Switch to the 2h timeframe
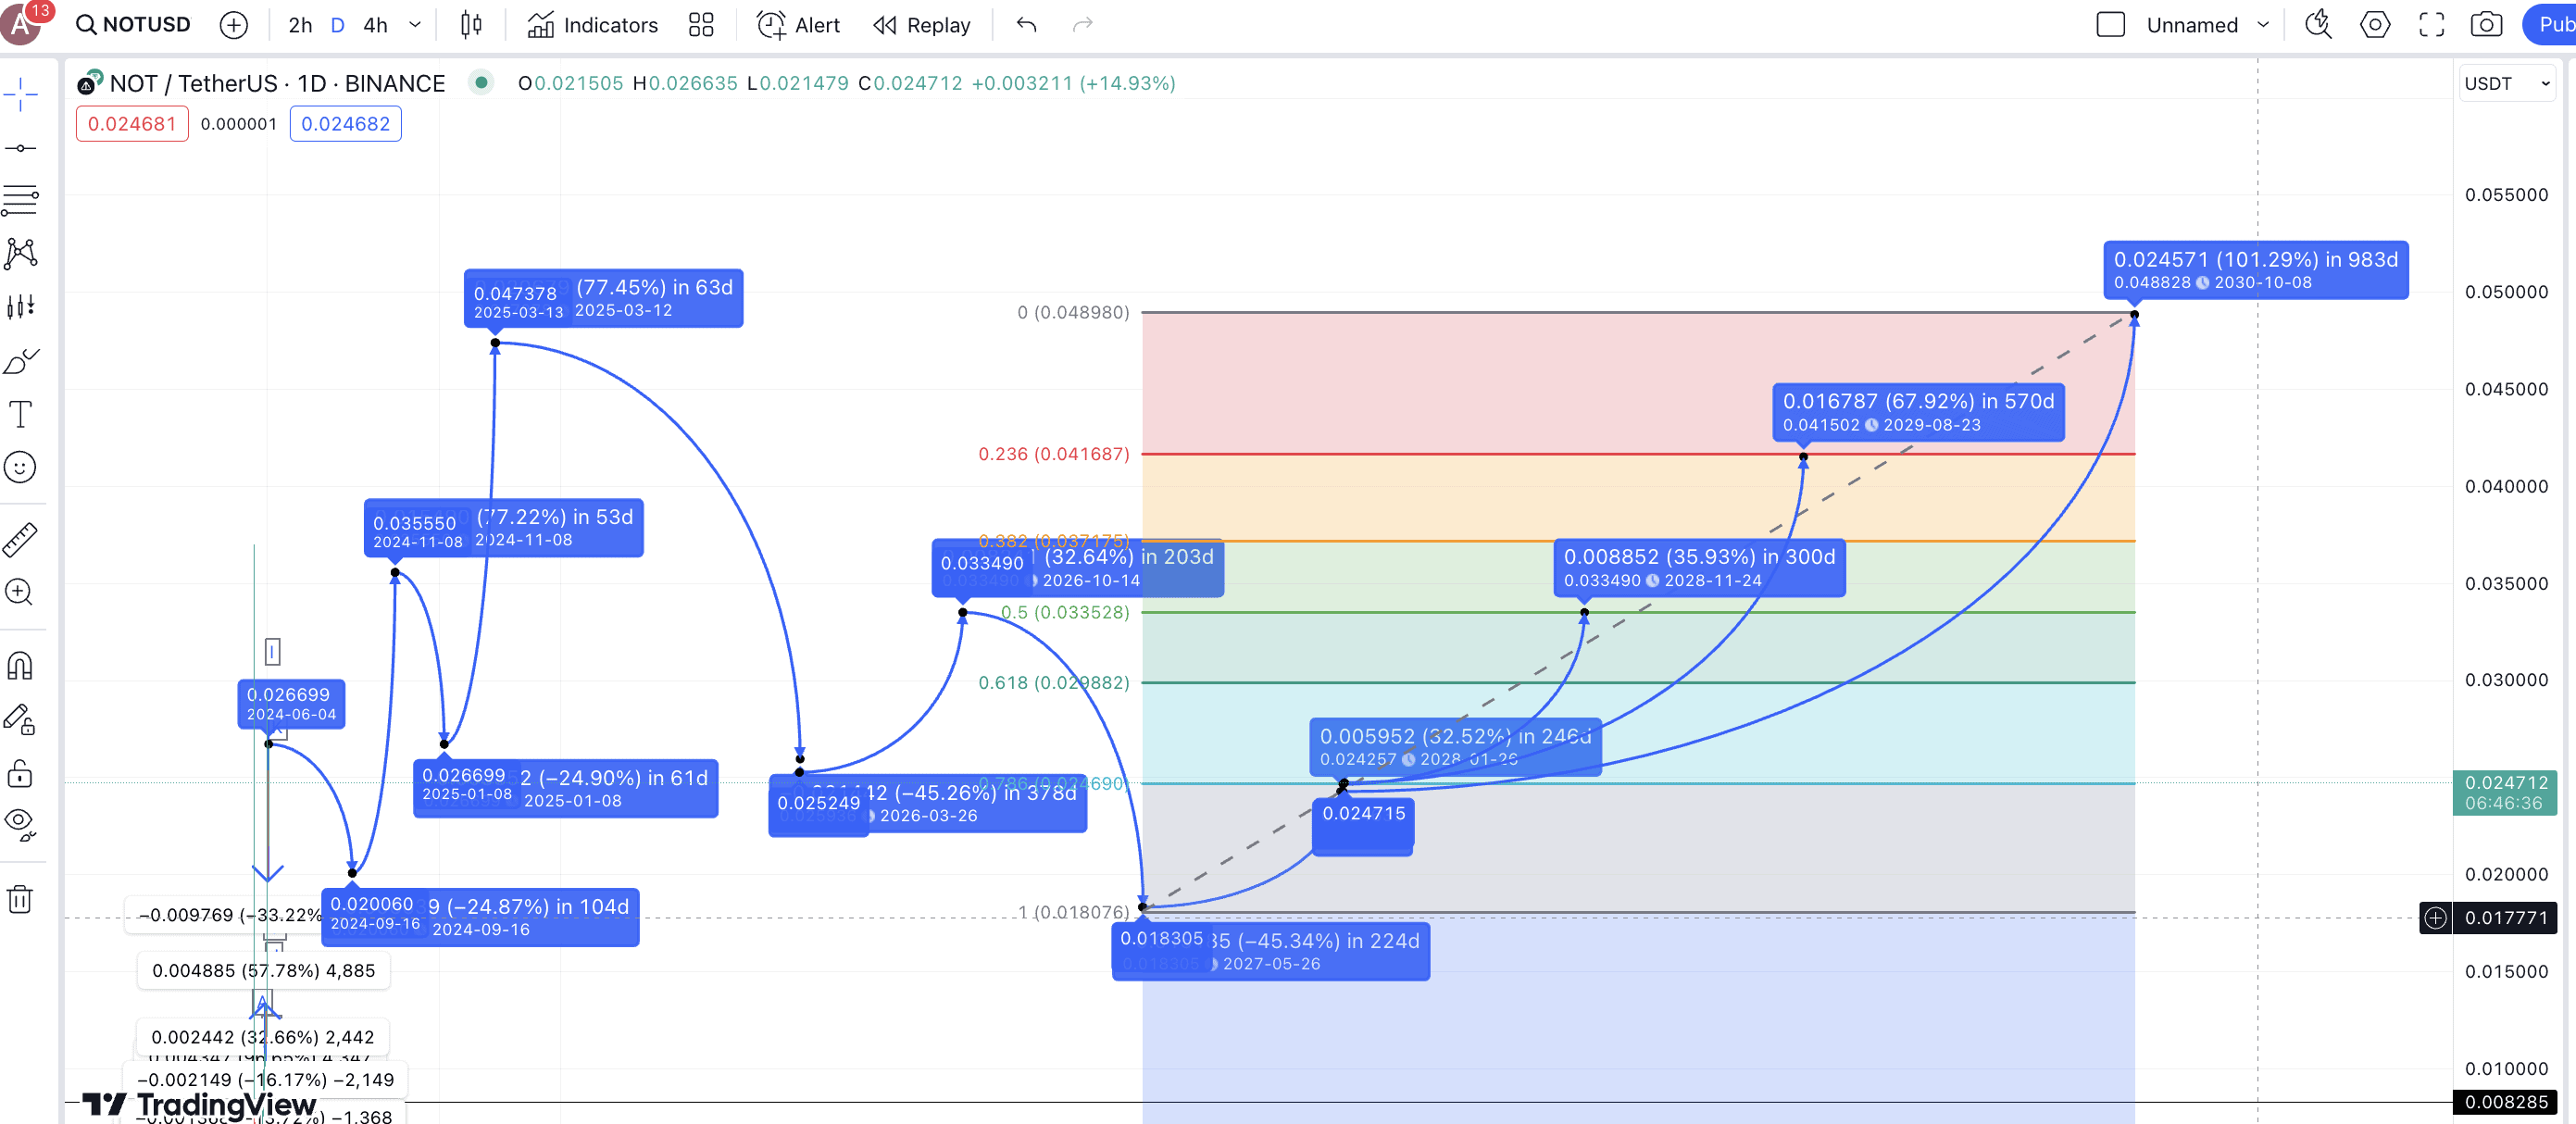 300,25
